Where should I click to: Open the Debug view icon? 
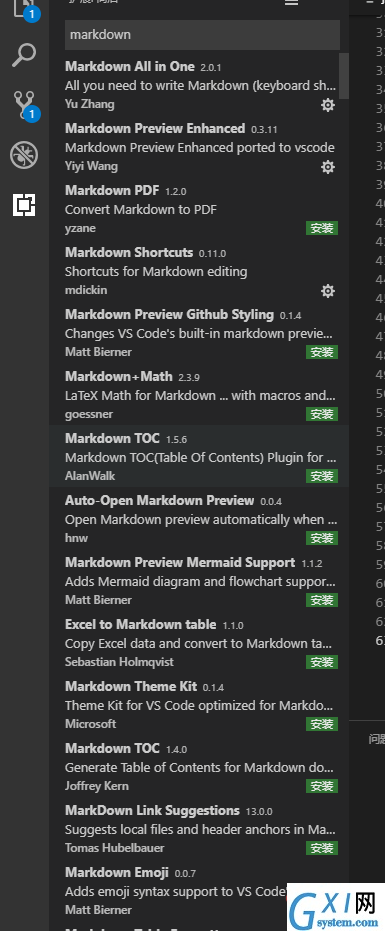coord(24,156)
